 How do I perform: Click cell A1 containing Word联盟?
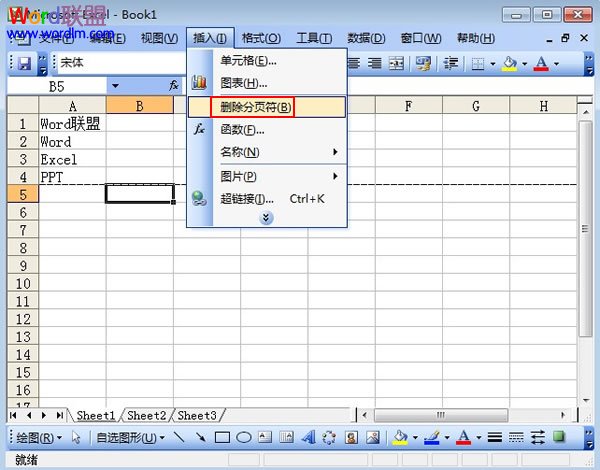(72, 124)
